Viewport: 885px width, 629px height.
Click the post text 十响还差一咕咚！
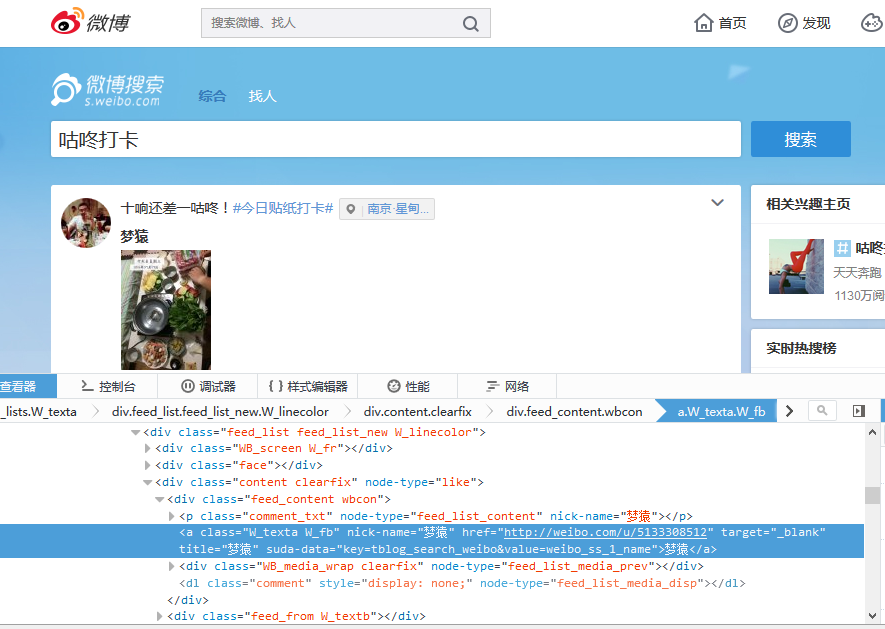tap(175, 208)
